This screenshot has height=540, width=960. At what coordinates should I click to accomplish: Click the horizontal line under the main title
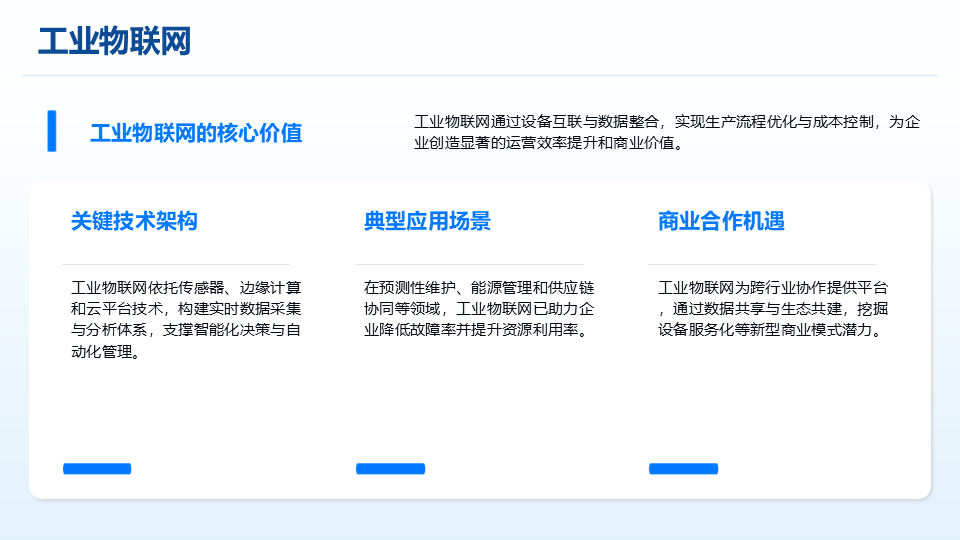480,75
